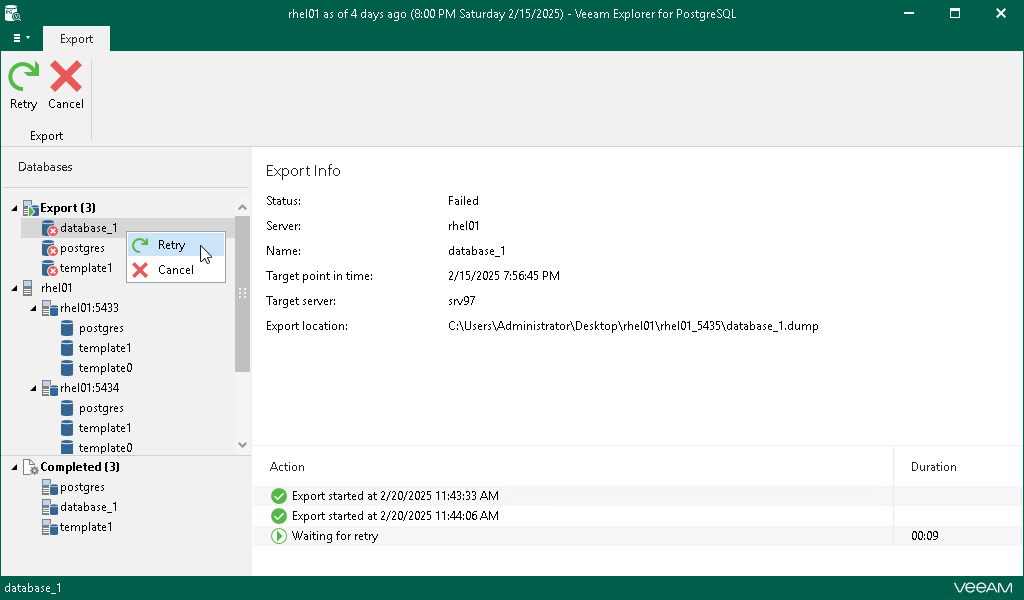Switch to the Export ribbon tab

pyautogui.click(x=76, y=39)
